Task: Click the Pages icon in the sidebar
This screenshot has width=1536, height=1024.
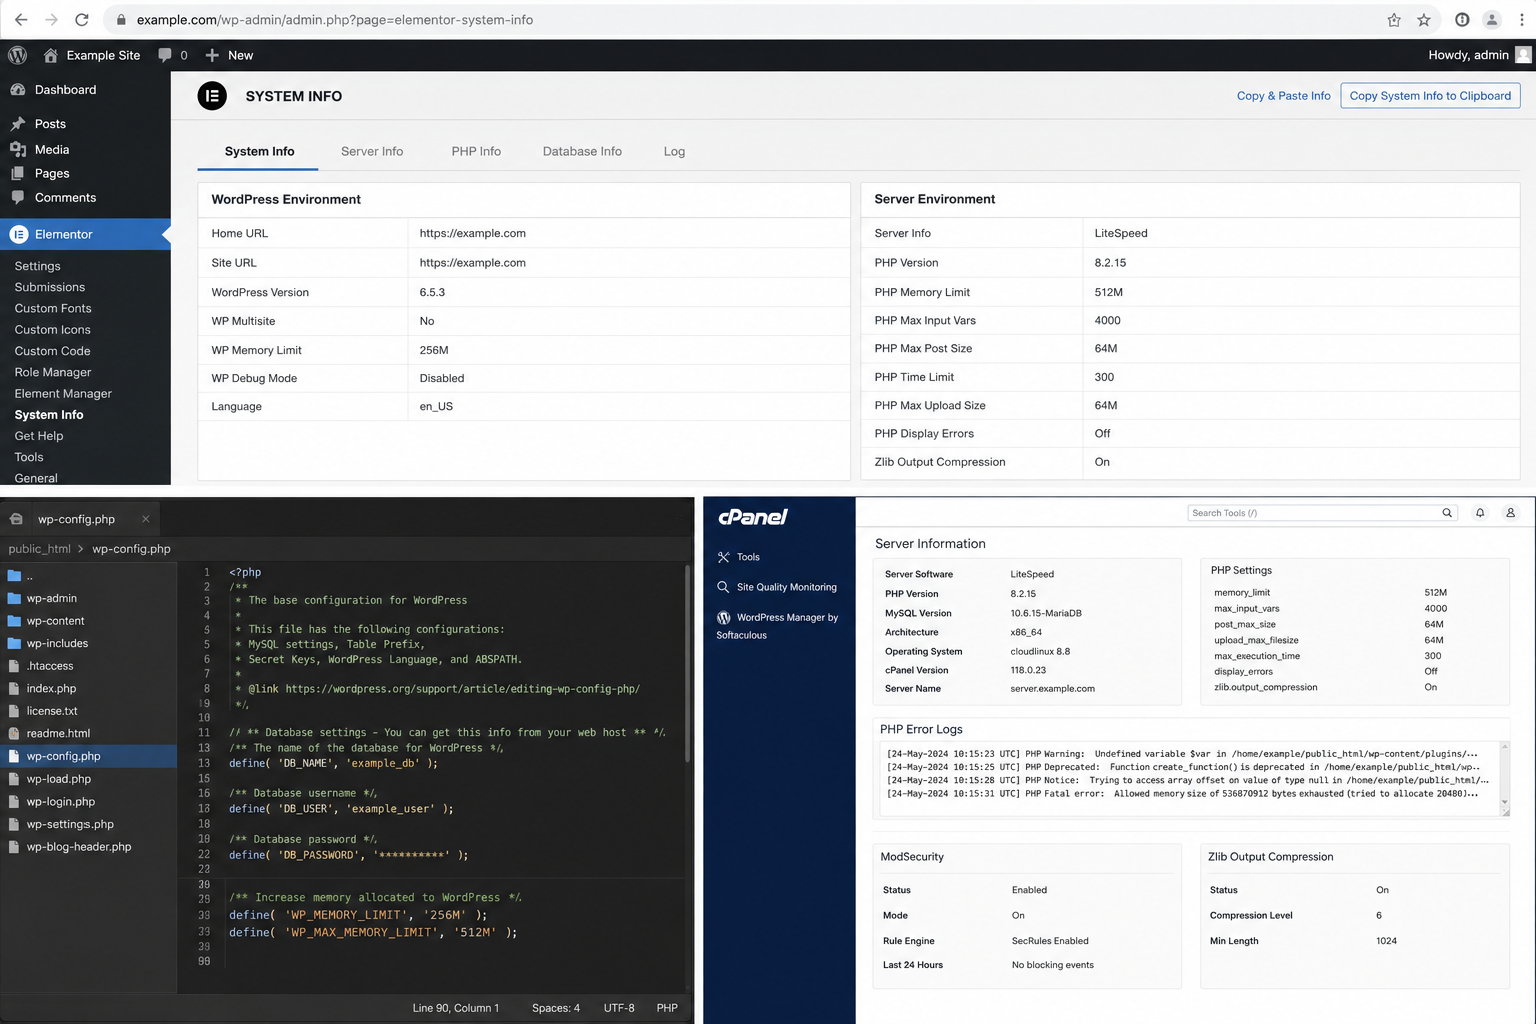Action: coord(18,173)
